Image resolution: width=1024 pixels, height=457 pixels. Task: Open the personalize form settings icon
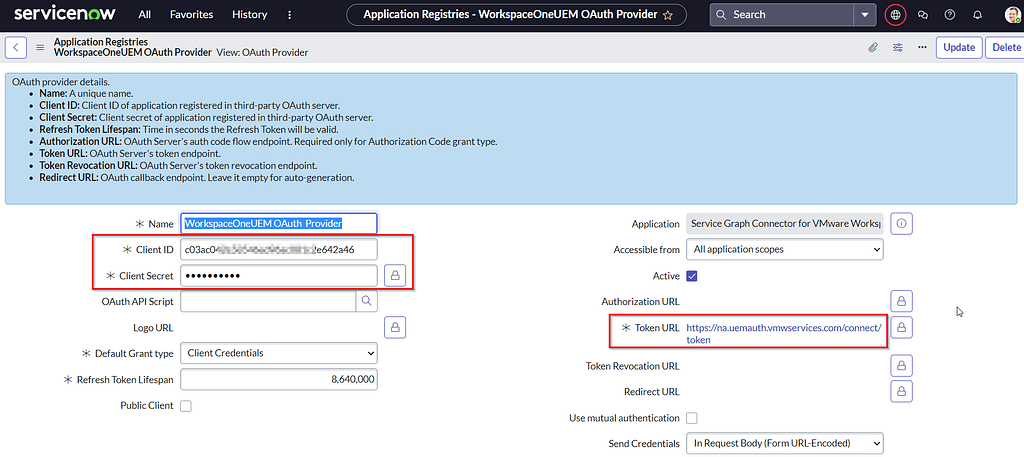(897, 47)
